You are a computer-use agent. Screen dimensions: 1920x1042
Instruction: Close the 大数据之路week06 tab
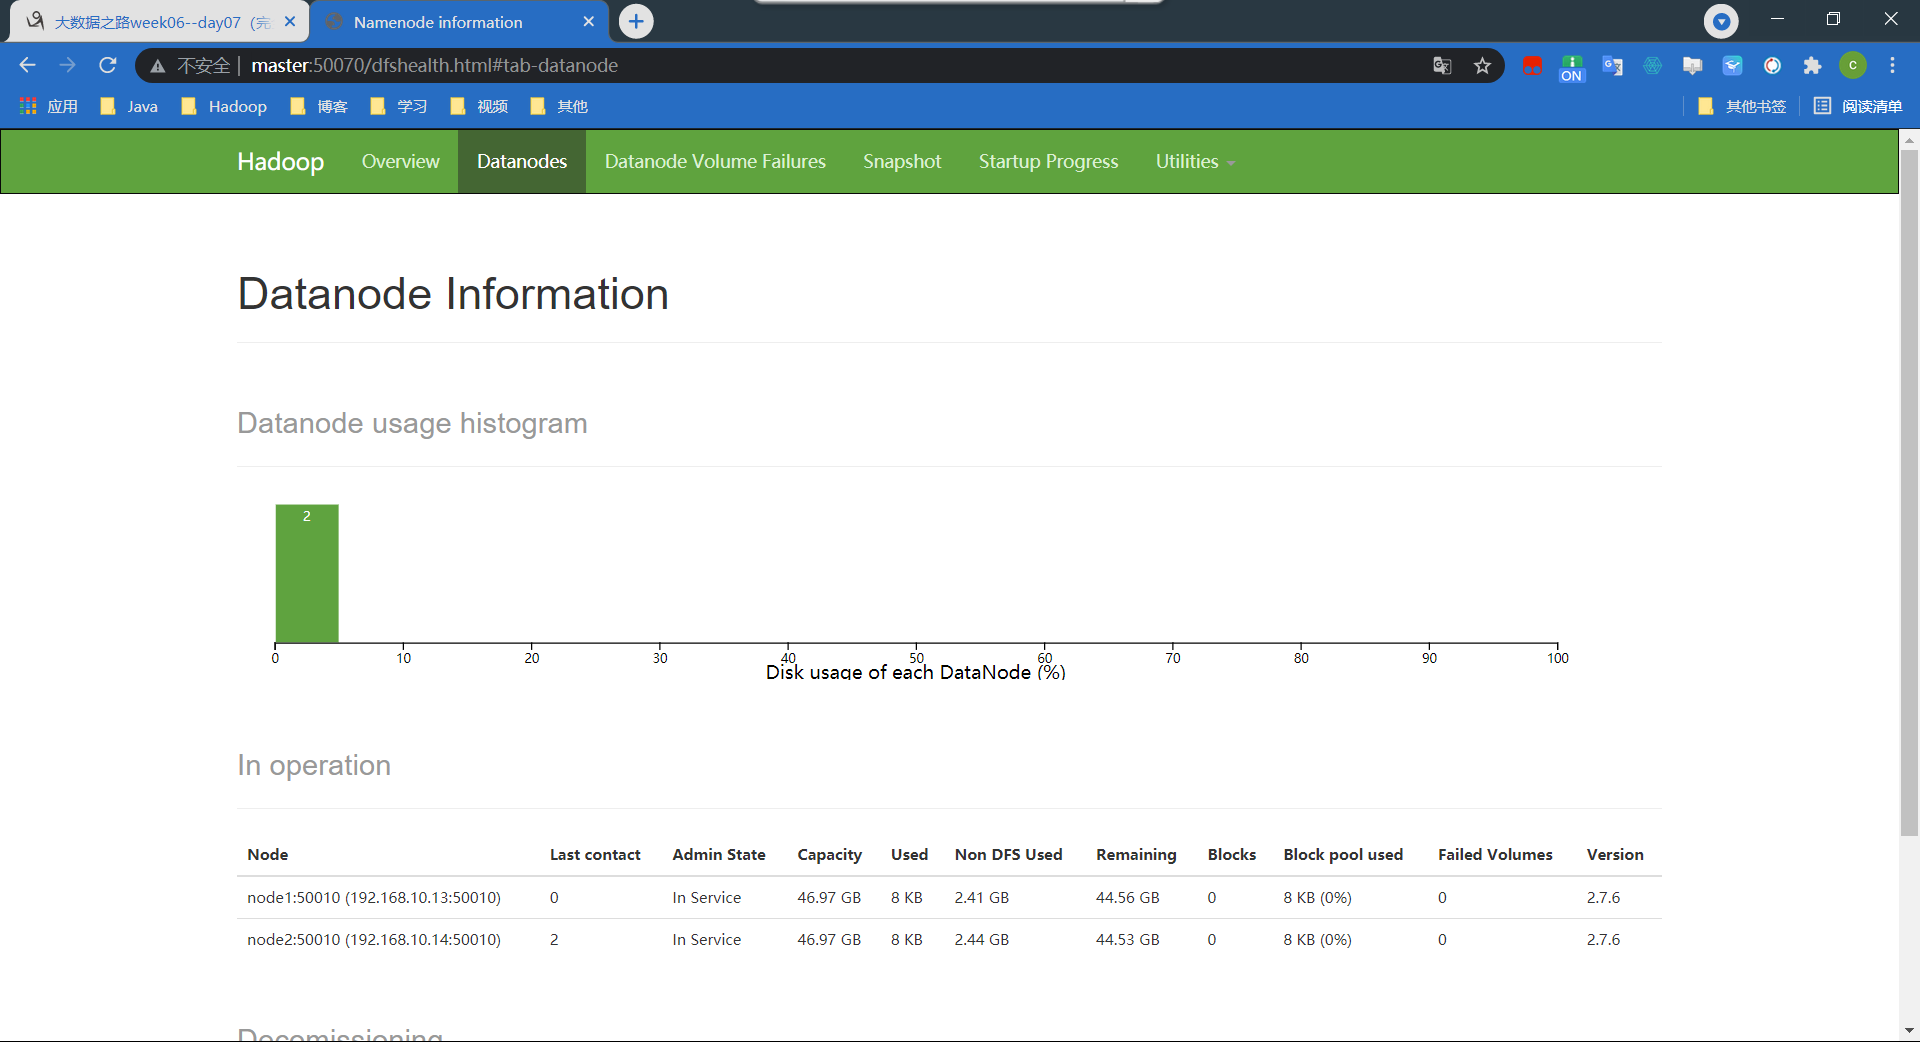click(x=290, y=21)
